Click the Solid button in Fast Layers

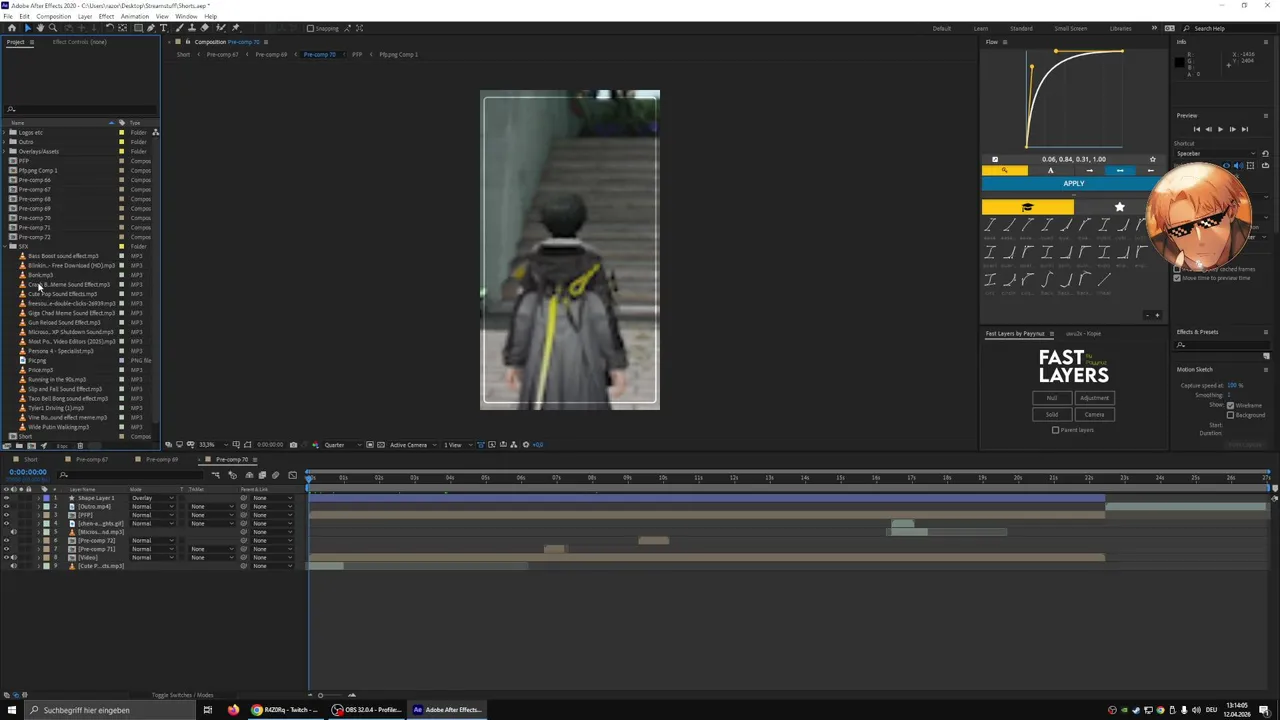[1051, 414]
